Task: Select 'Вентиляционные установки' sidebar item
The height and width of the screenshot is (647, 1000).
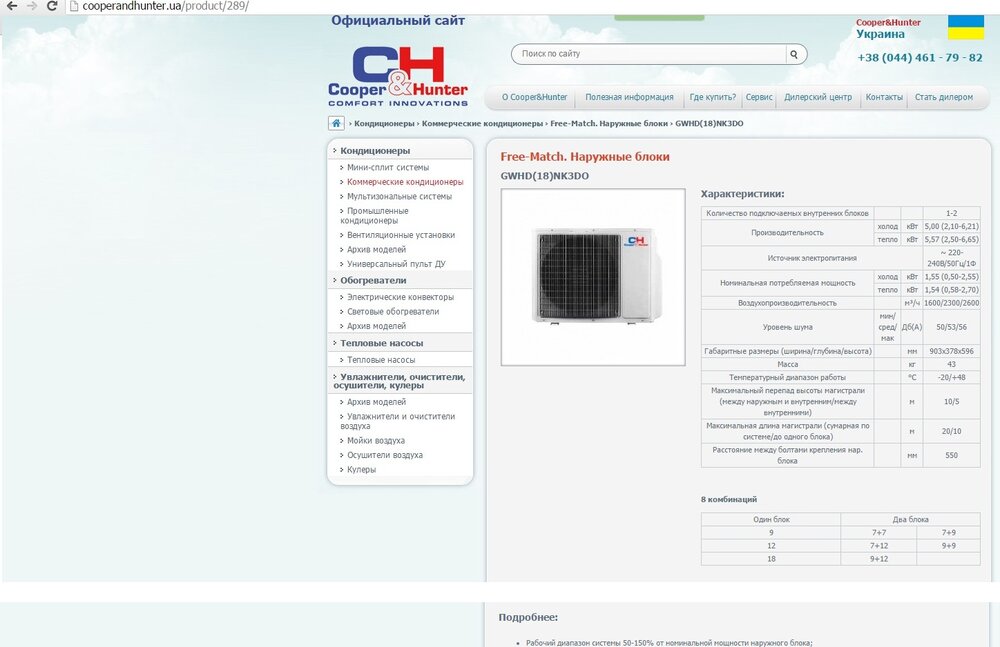Action: click(x=401, y=235)
